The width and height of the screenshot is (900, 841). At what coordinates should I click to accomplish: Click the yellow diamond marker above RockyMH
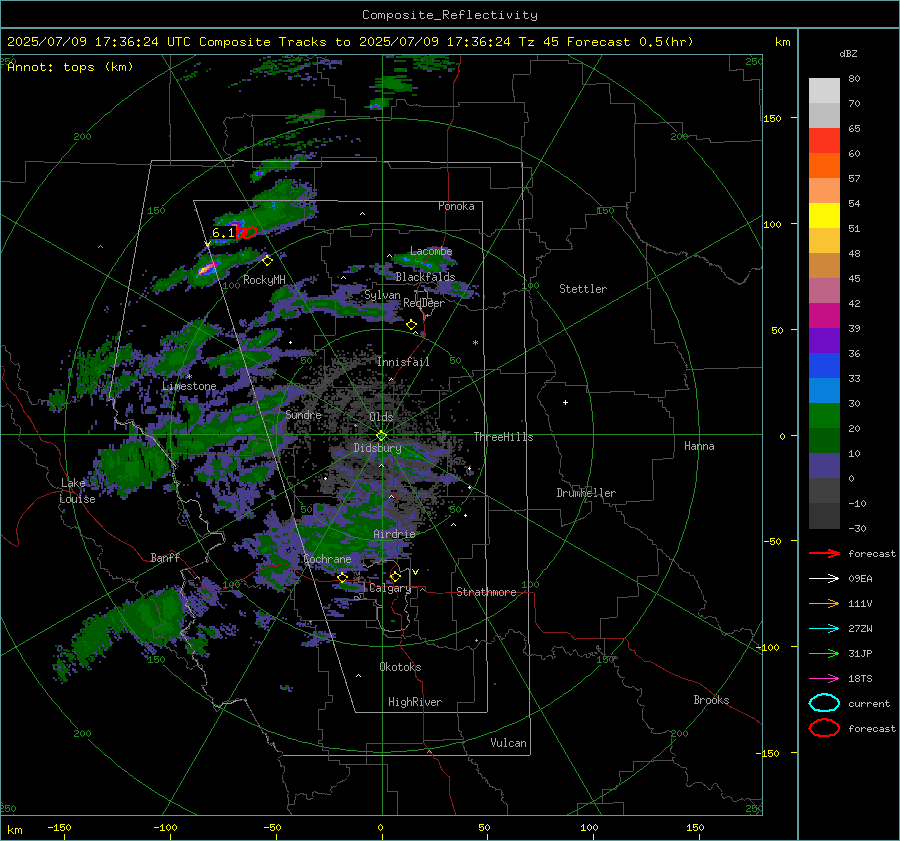pos(267,261)
